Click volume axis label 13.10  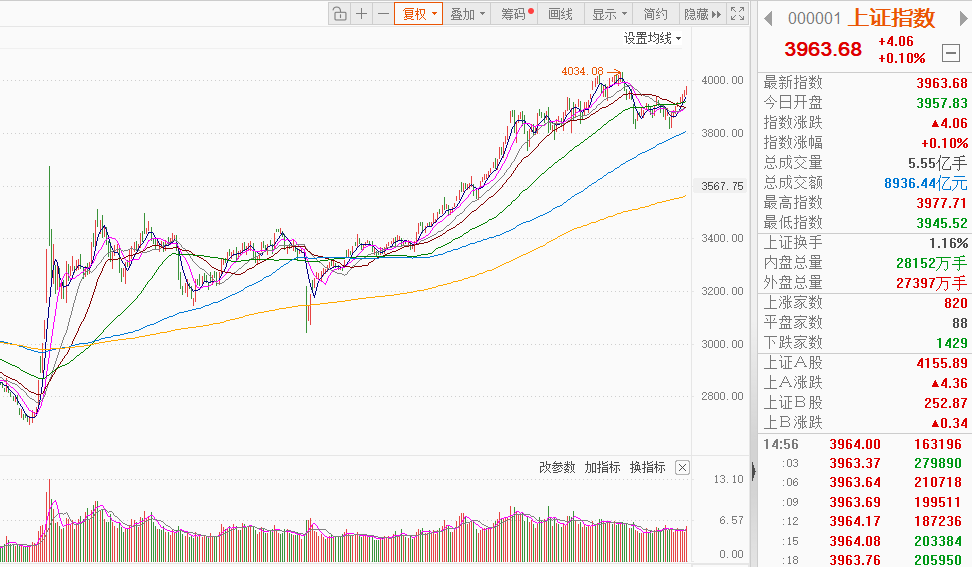pyautogui.click(x=728, y=479)
